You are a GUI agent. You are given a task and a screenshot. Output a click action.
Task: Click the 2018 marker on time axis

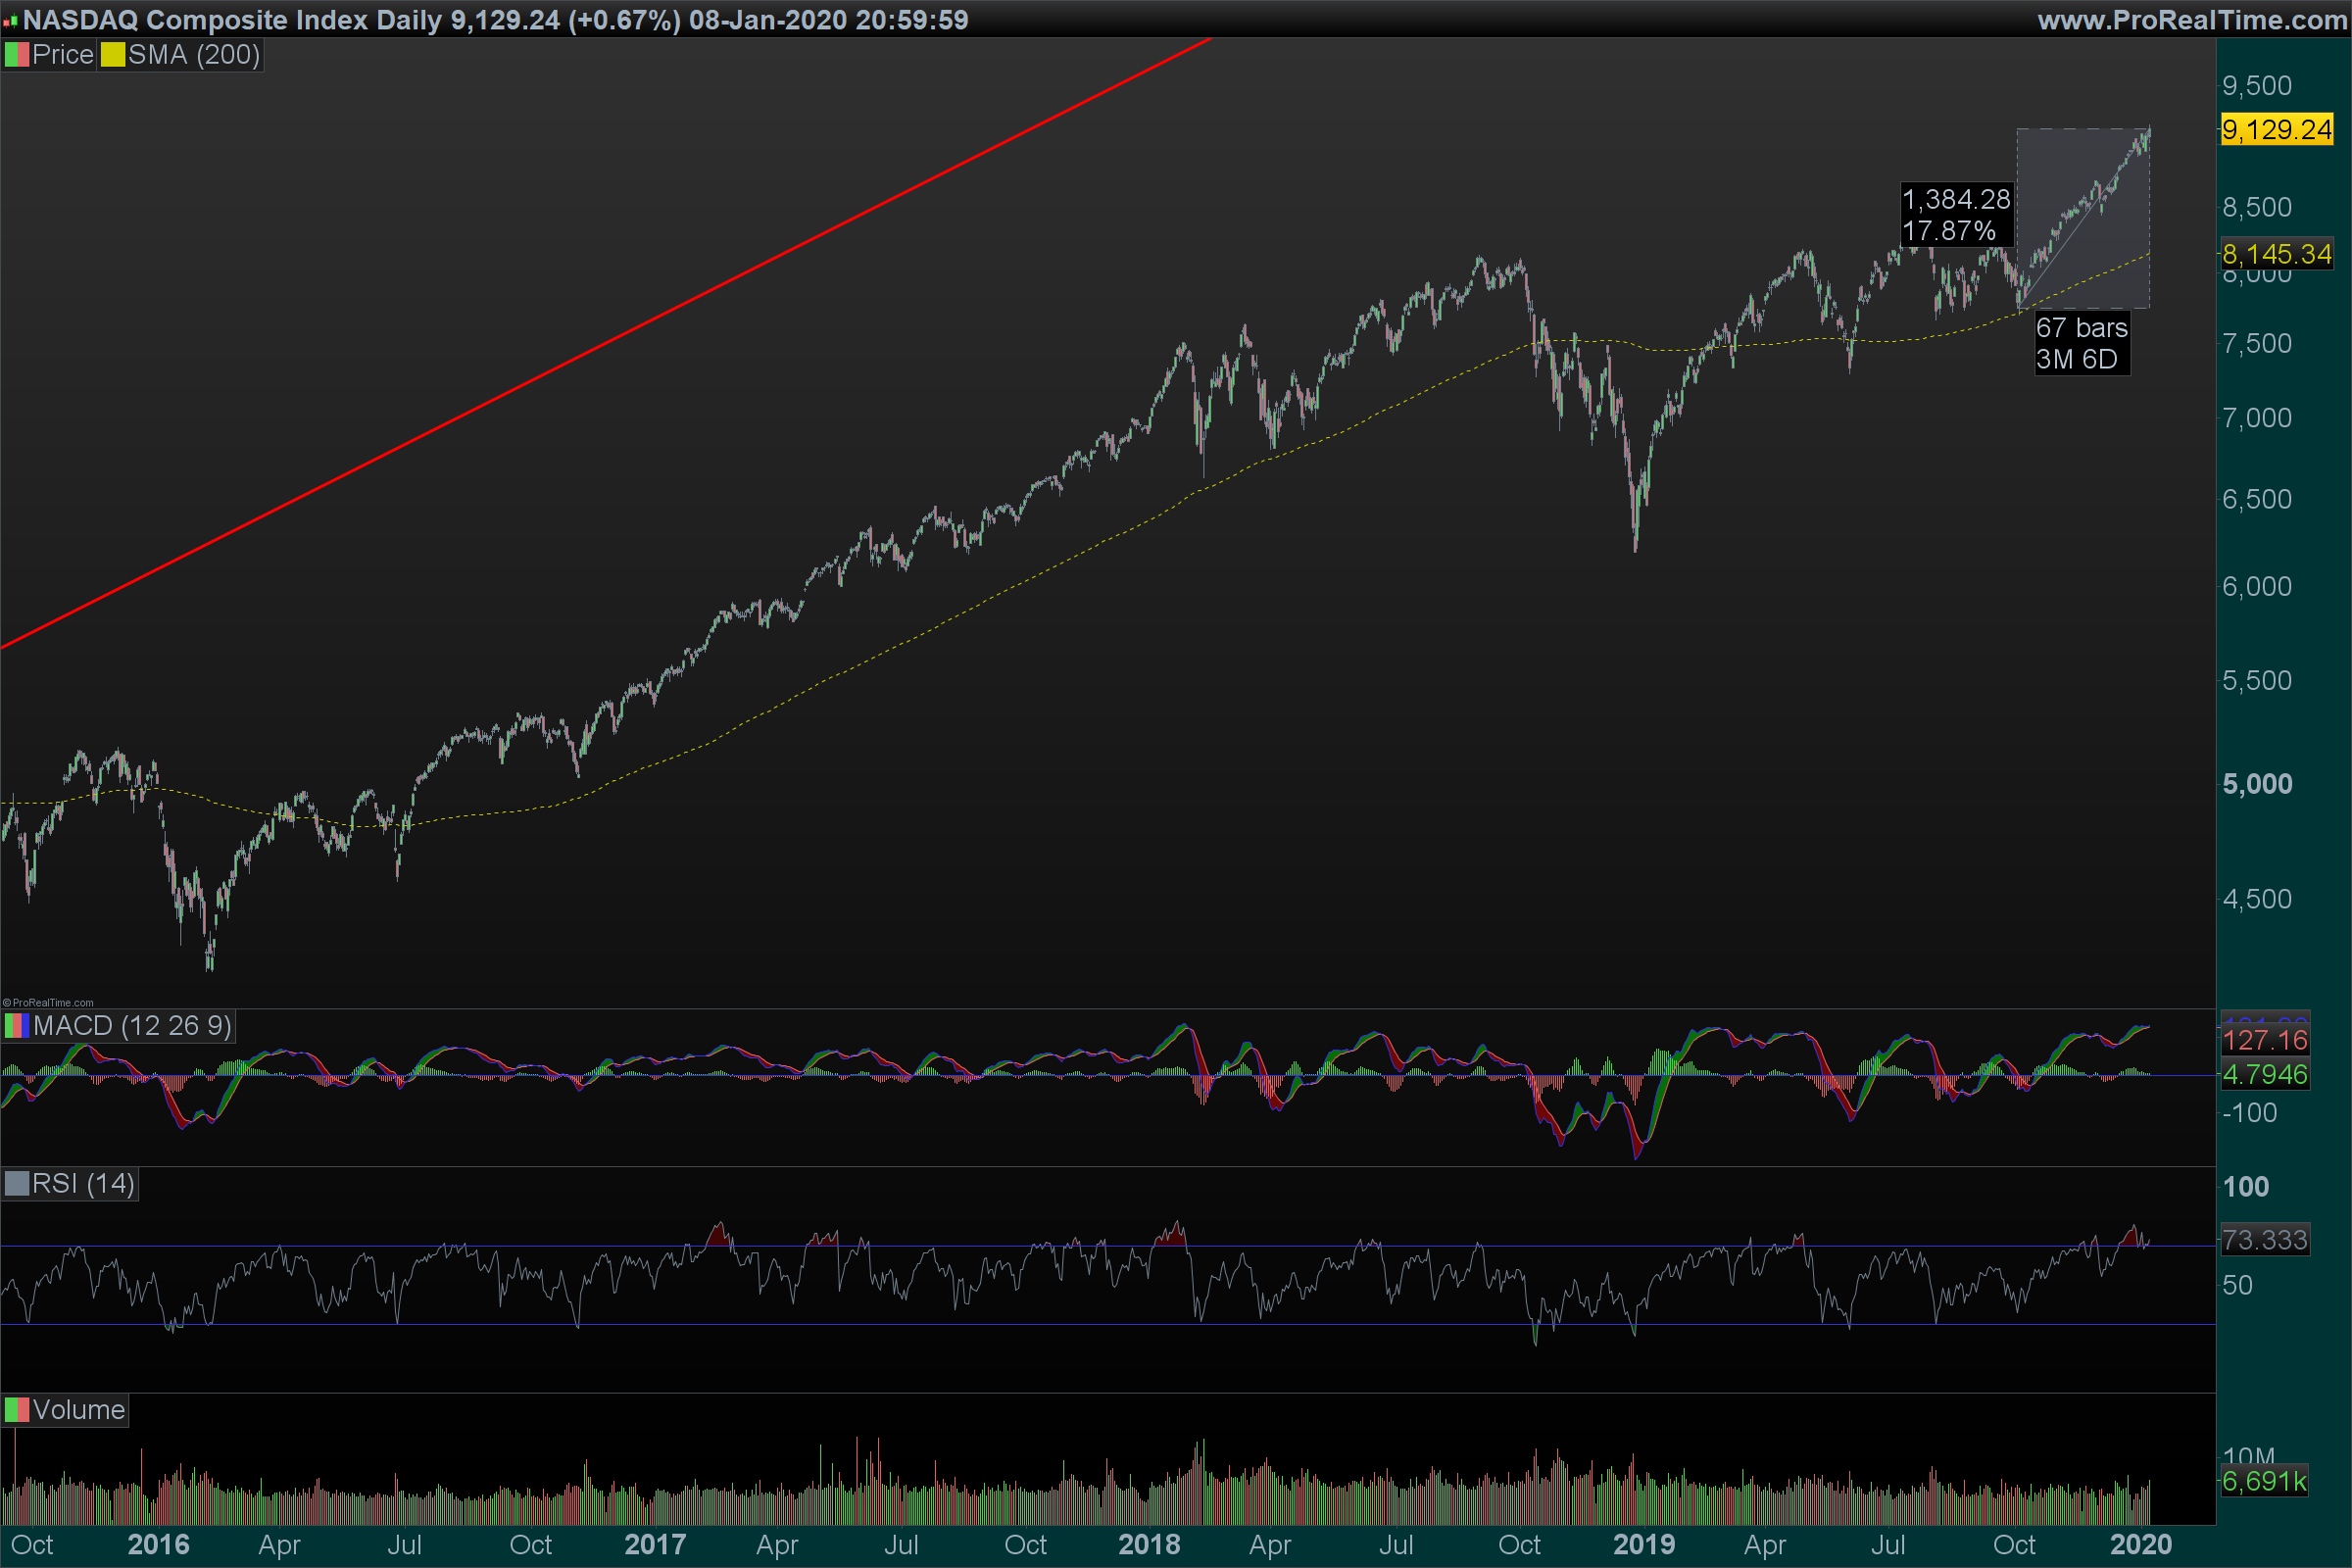click(1148, 1545)
